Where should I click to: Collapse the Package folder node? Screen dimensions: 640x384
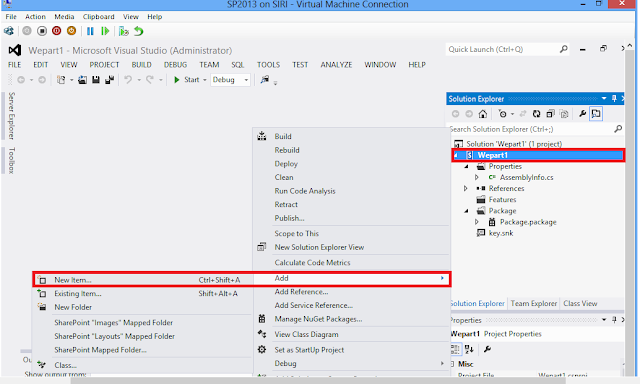466,211
